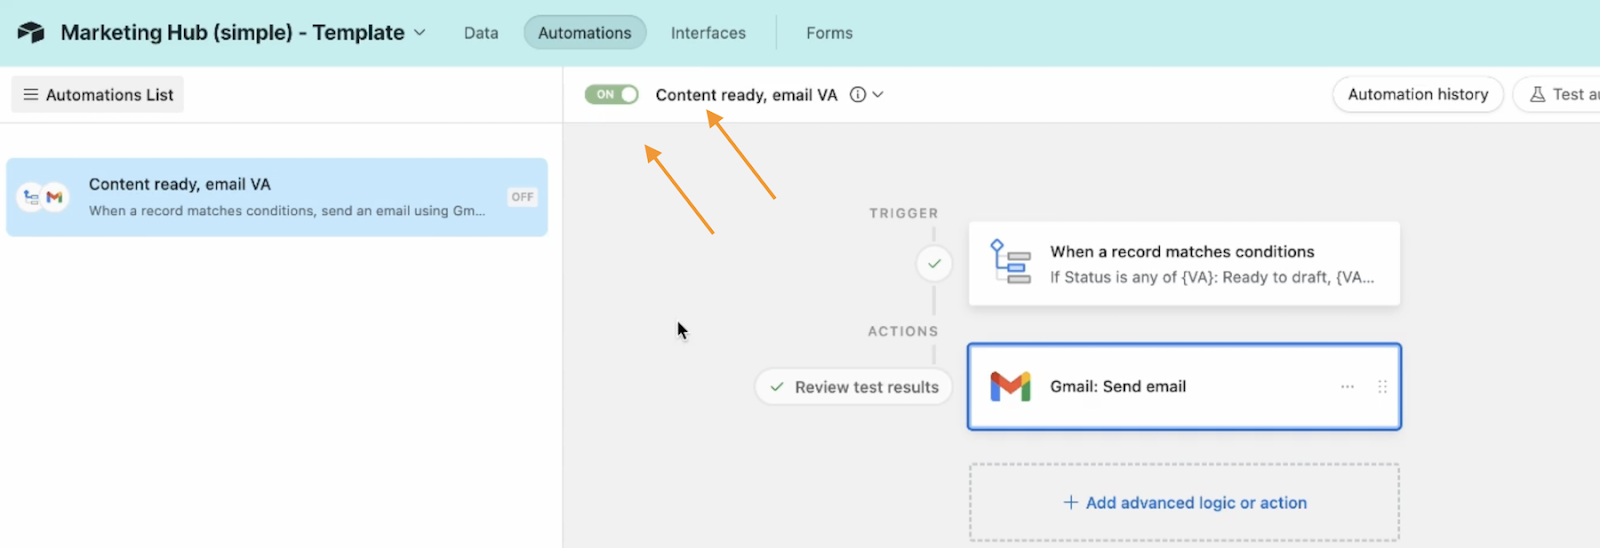Open the Interfaces tab

point(708,33)
